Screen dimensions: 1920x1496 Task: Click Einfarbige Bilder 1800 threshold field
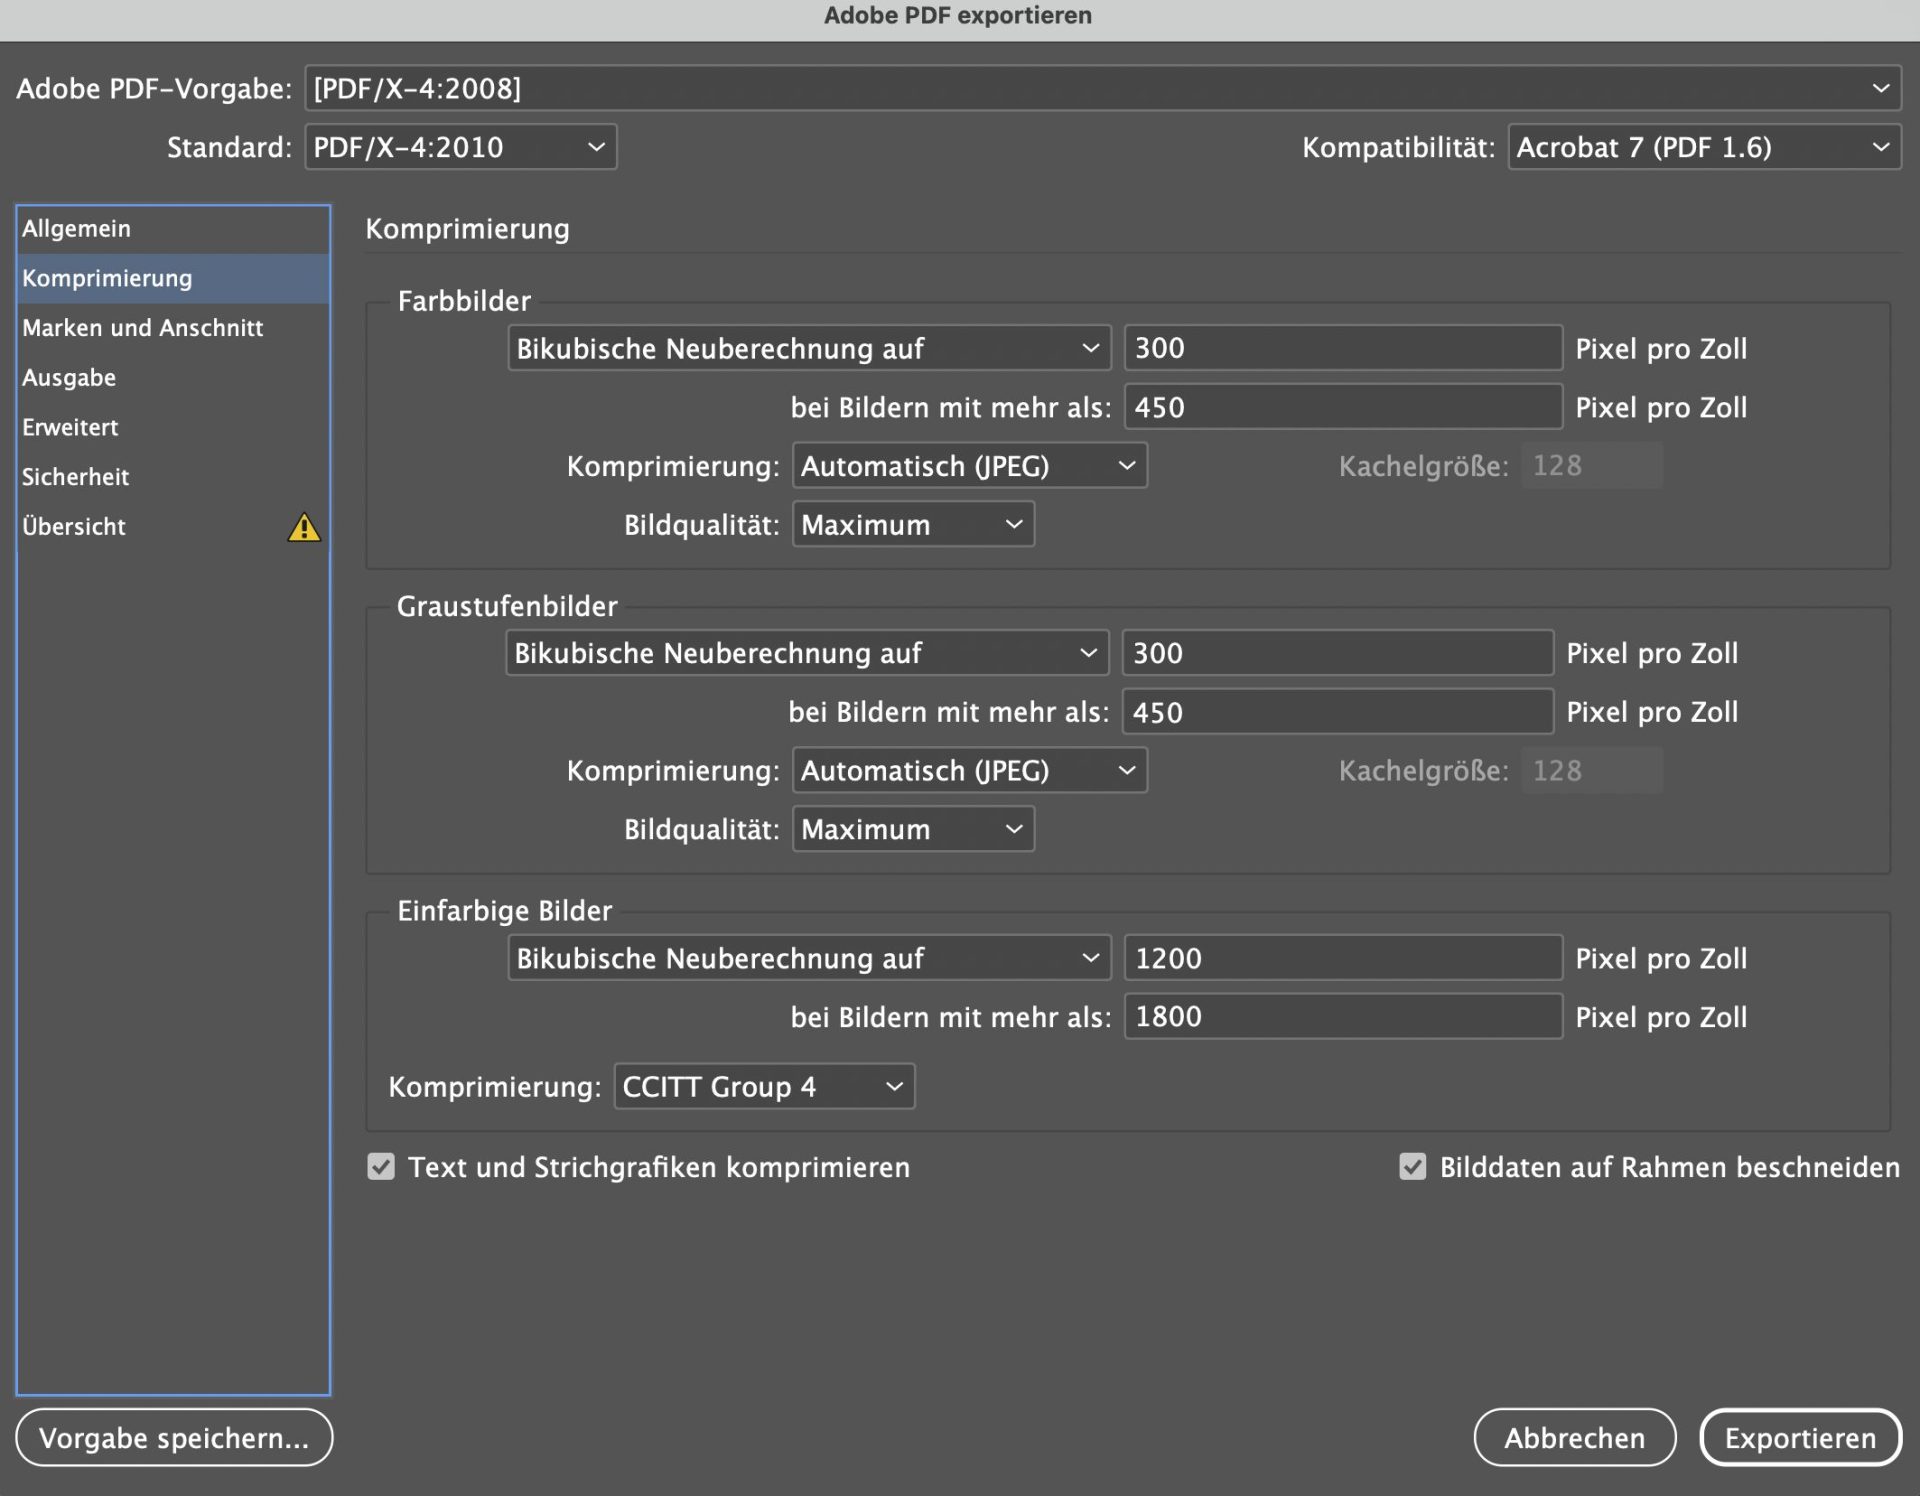1343,1017
